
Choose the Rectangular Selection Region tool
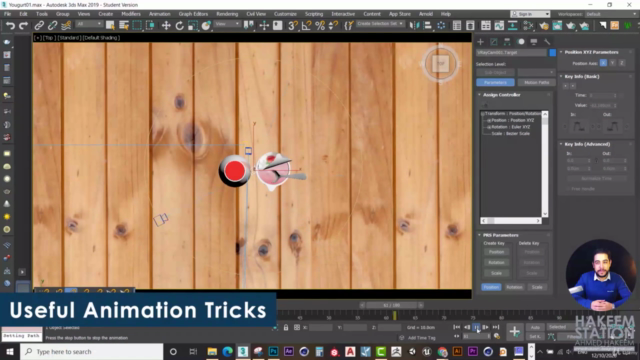(137, 26)
